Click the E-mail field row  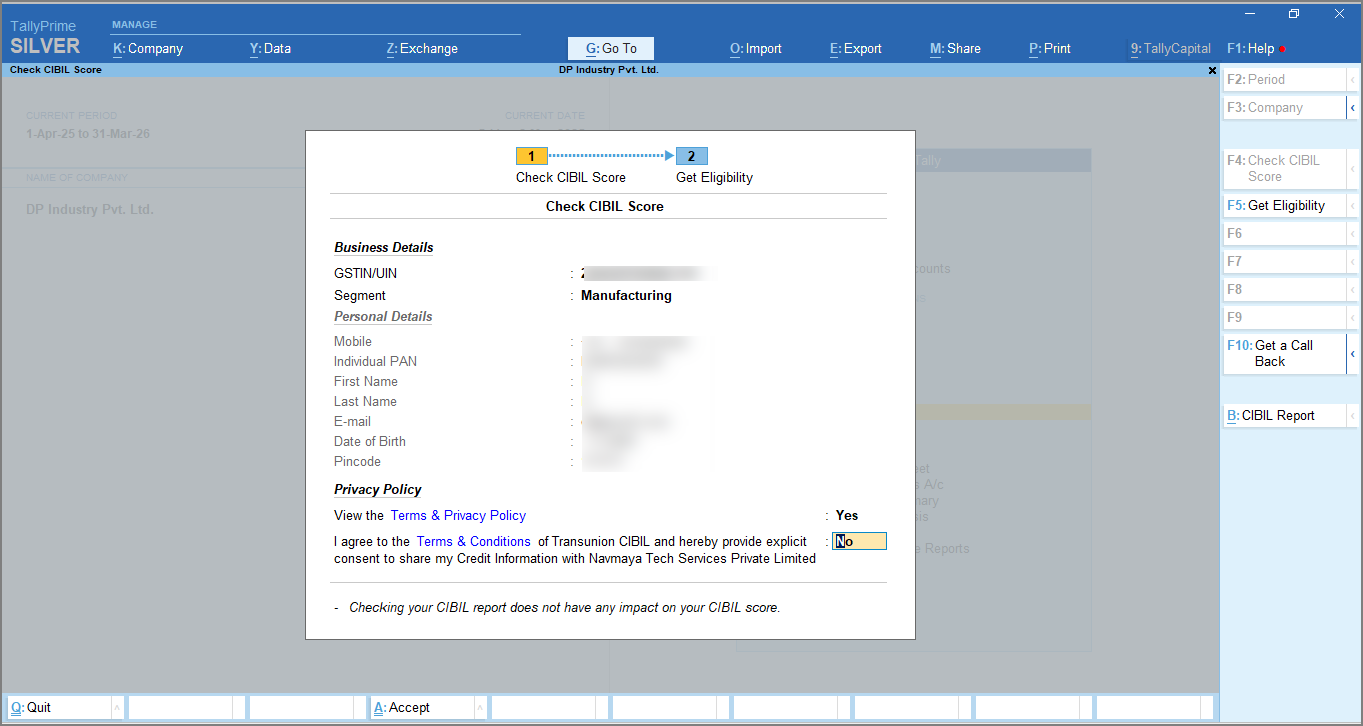[520, 421]
